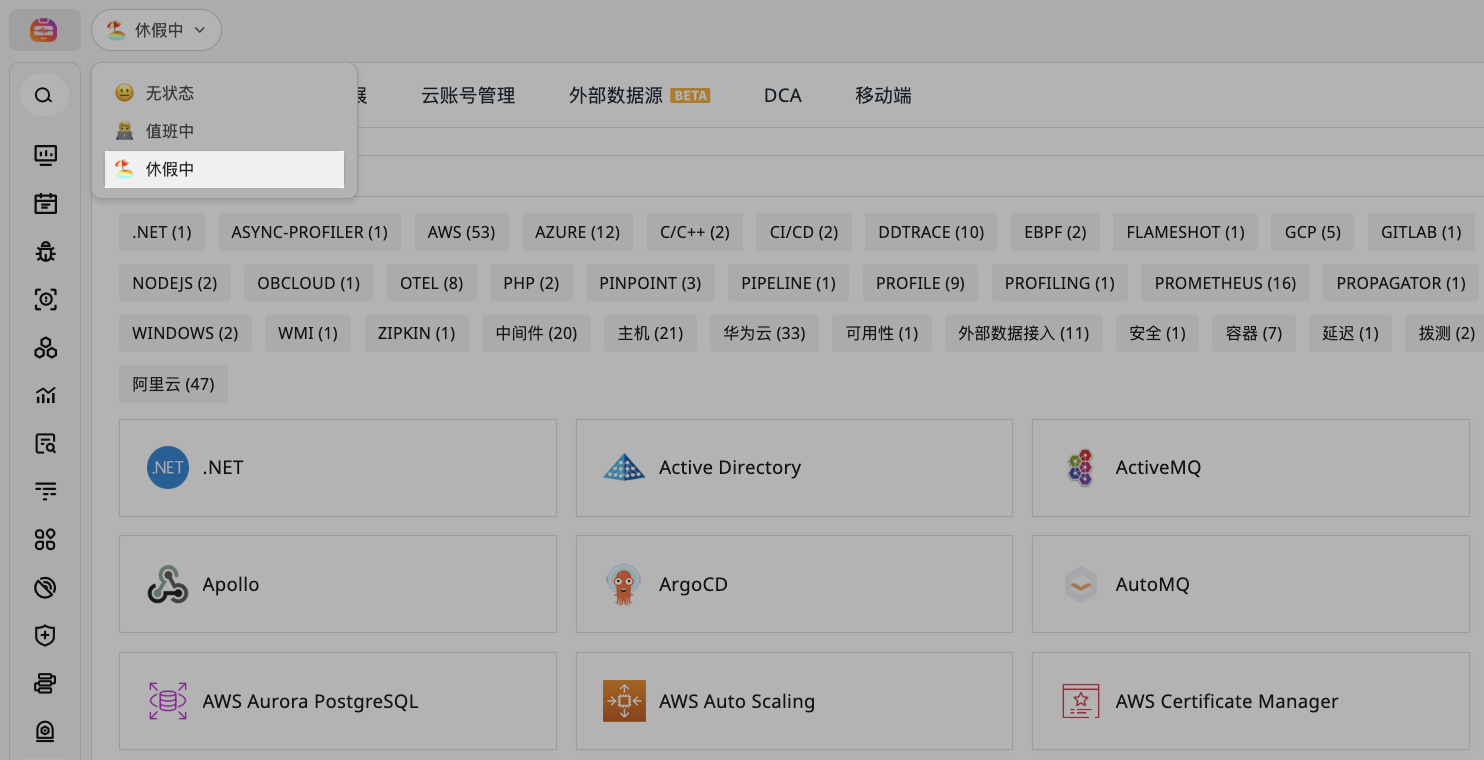
Task: Collapse the 休假中 status dropdown at the top
Action: tap(156, 30)
